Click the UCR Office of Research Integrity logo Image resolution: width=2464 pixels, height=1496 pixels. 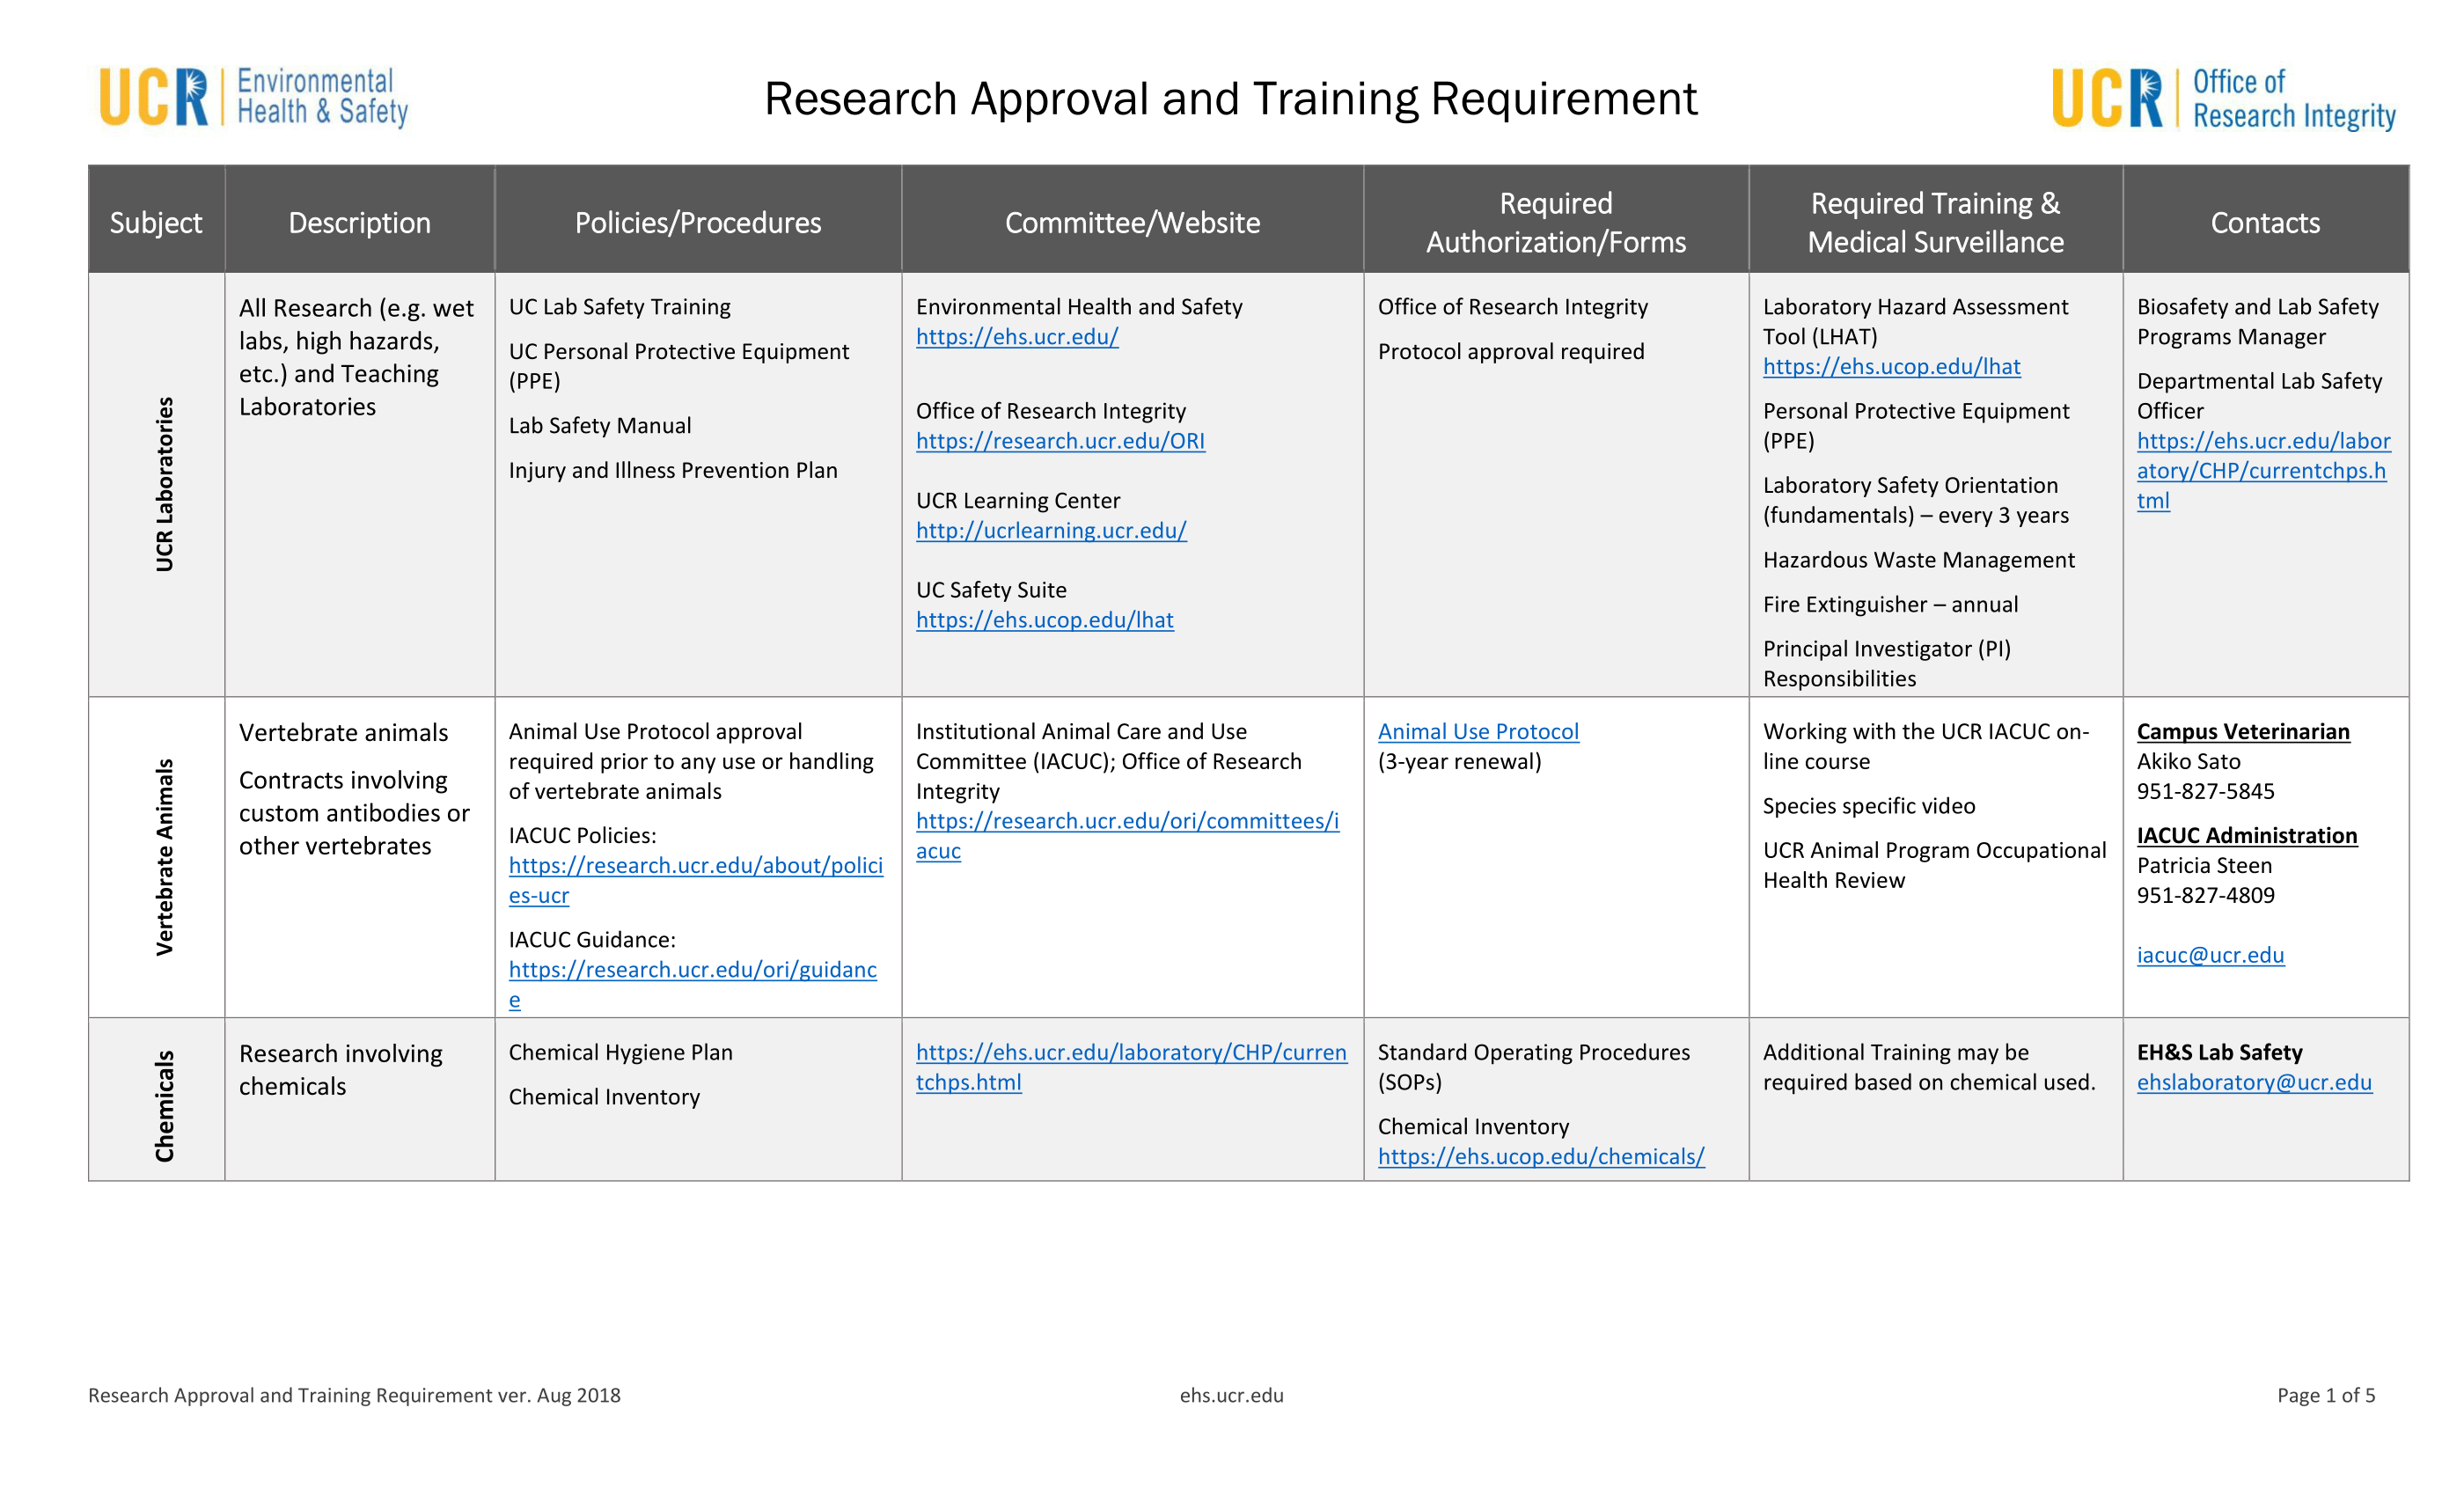[2223, 98]
